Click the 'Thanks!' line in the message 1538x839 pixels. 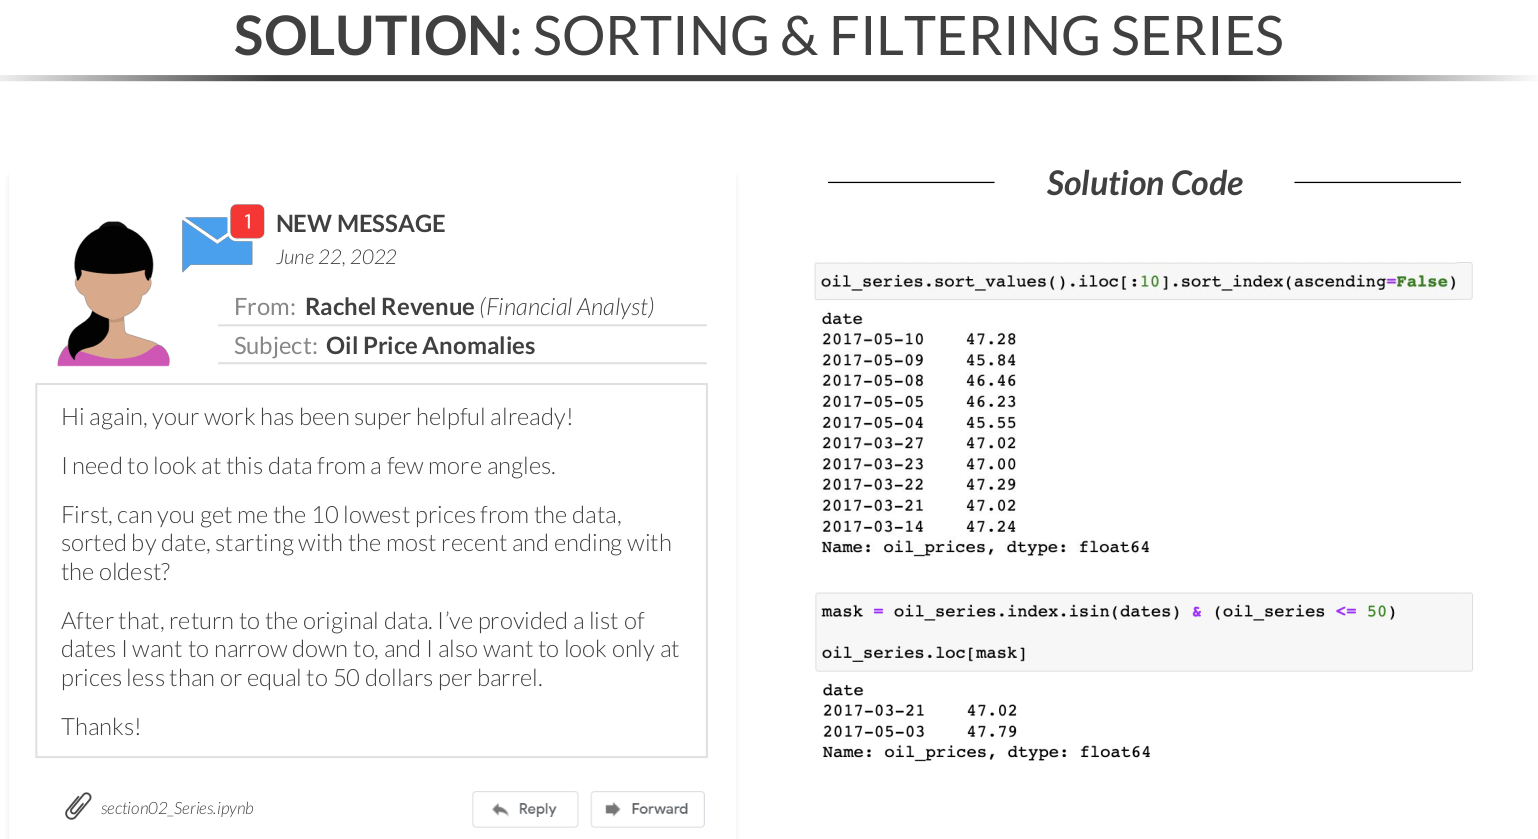click(x=101, y=727)
